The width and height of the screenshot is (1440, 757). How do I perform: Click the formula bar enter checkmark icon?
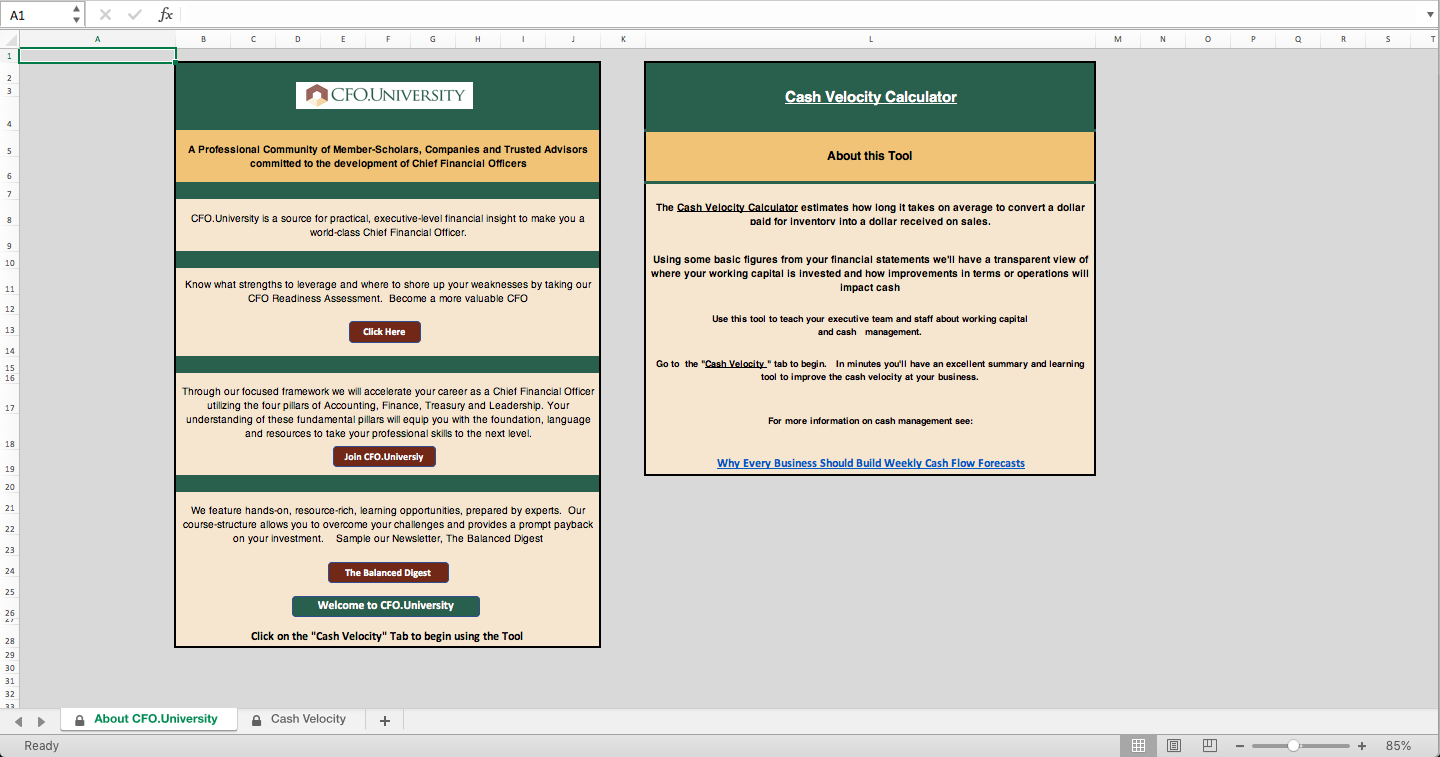coord(135,15)
